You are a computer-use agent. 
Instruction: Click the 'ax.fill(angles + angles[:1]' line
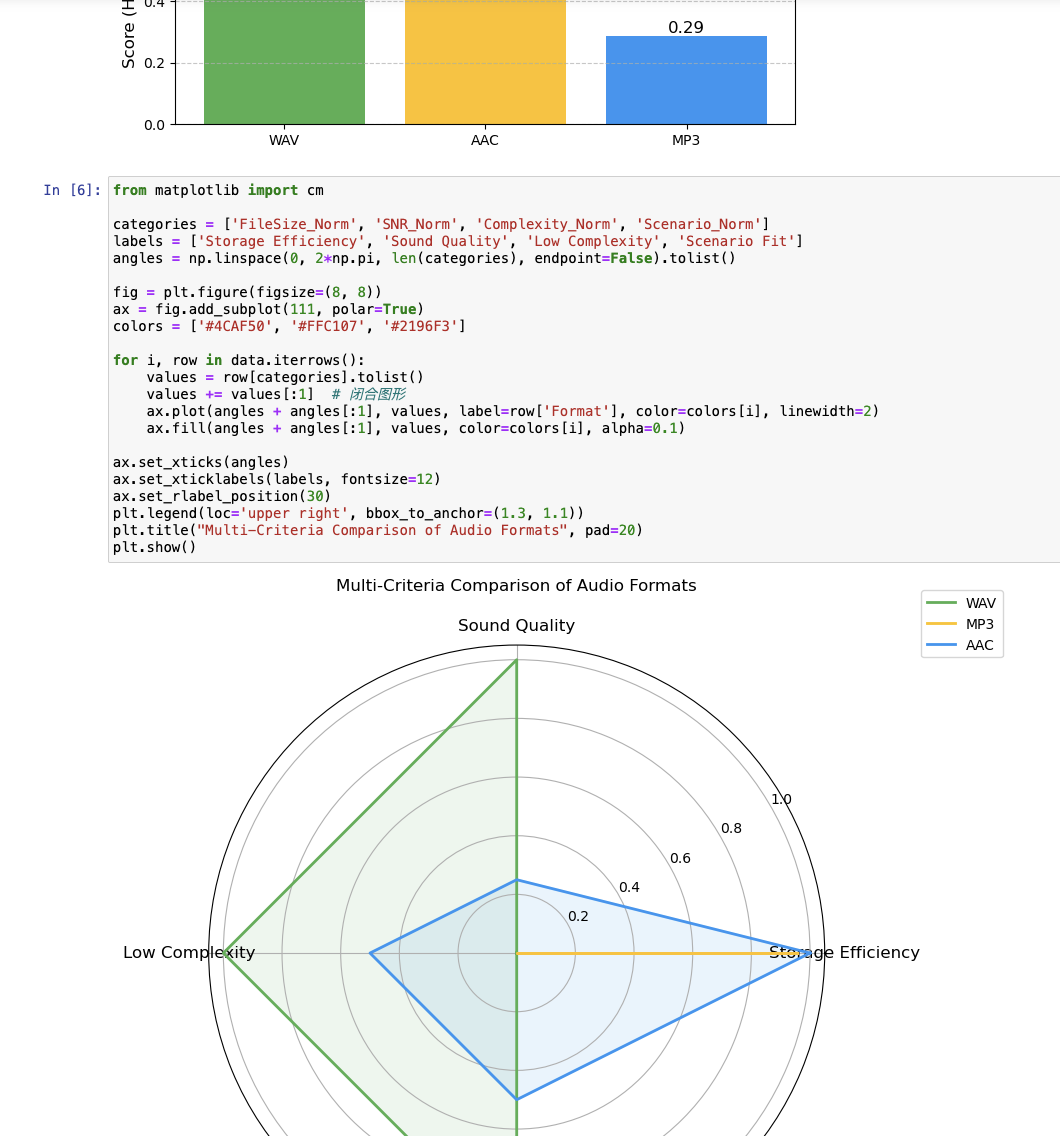pyautogui.click(x=415, y=428)
